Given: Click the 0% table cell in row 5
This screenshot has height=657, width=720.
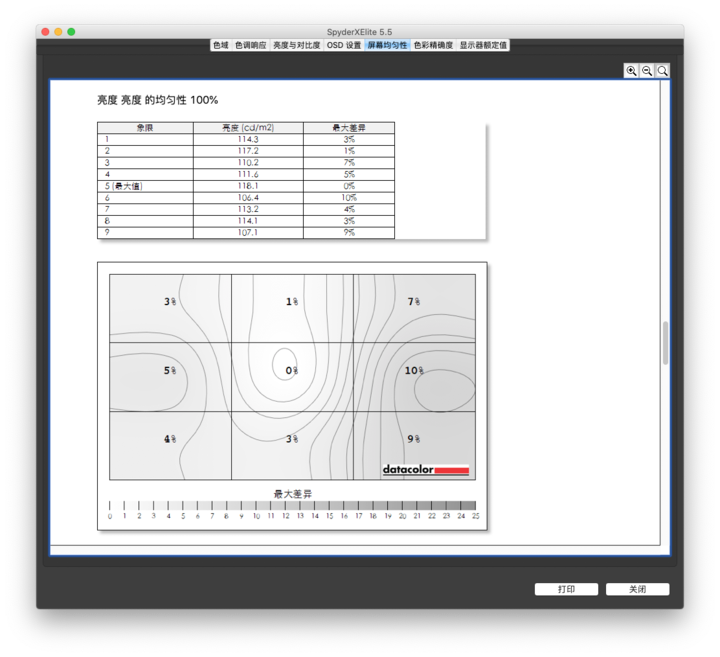Looking at the screenshot, I should tap(349, 186).
